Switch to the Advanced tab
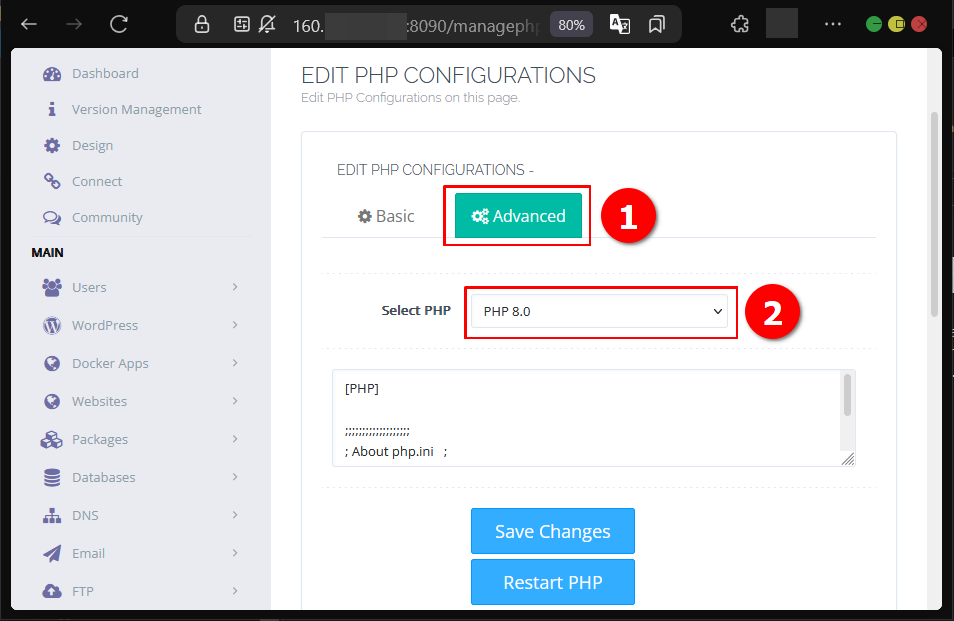Image resolution: width=954 pixels, height=621 pixels. click(x=518, y=216)
